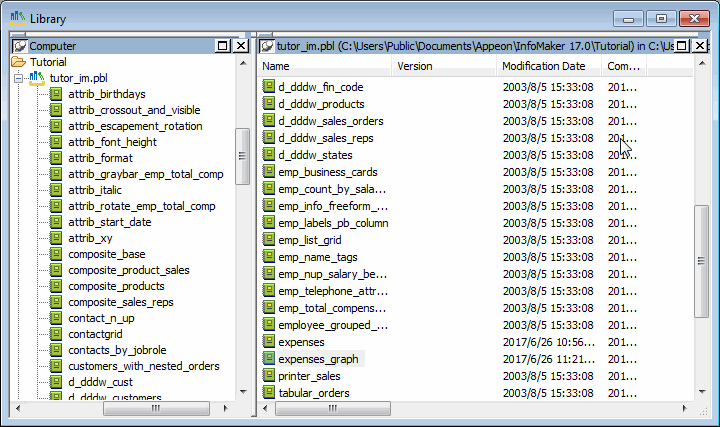Select emp_telephone_attr... in the list
Viewport: 720px width, 427px height.
333,291
